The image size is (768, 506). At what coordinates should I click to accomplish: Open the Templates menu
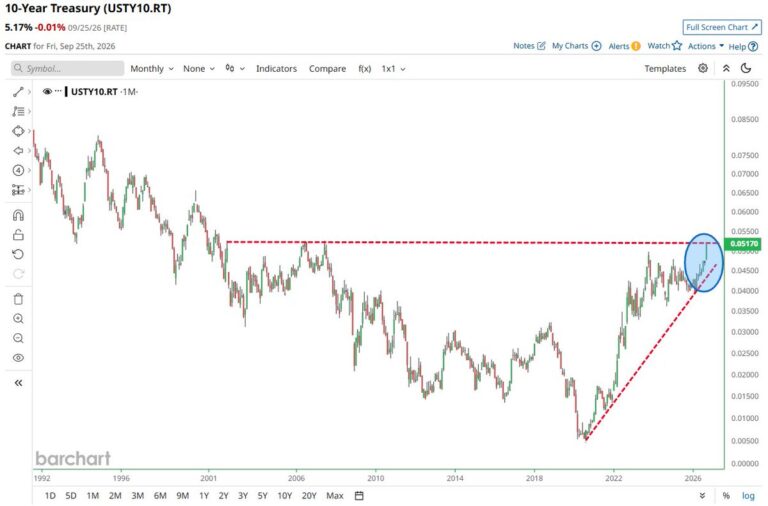[665, 69]
